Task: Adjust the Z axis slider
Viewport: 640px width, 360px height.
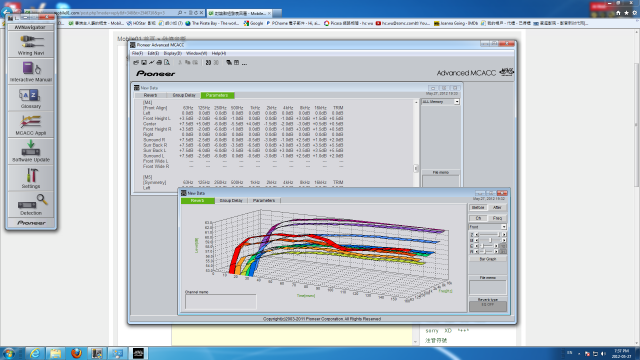Action: [490, 235]
